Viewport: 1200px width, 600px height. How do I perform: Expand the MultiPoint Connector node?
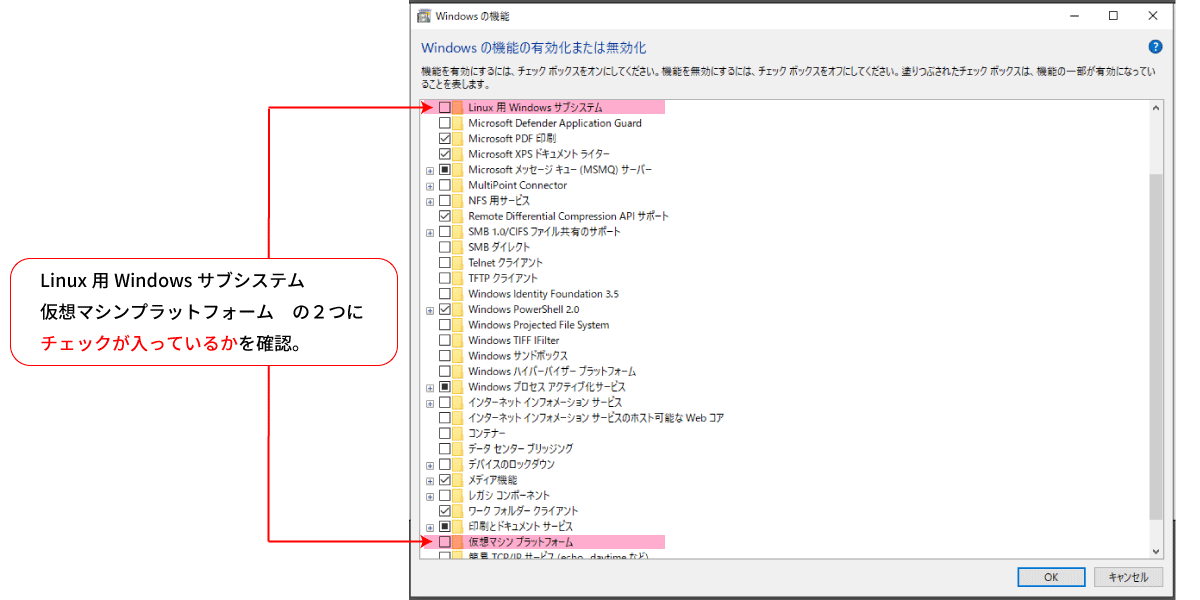click(x=430, y=185)
